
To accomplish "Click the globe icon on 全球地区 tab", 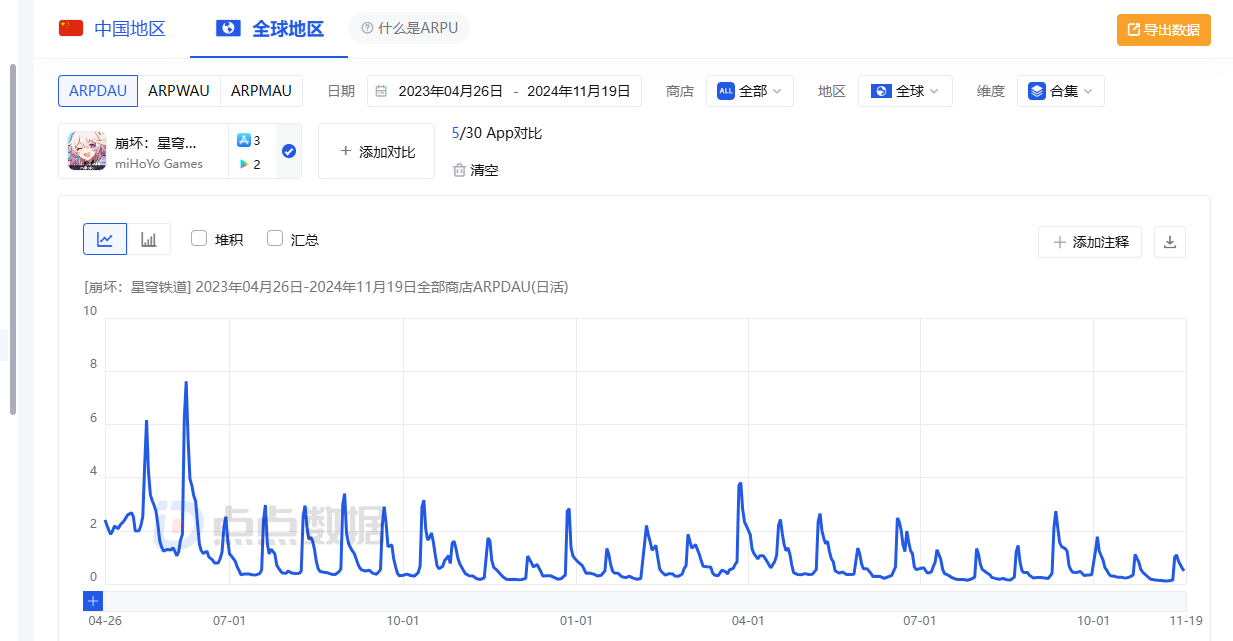I will (x=229, y=28).
